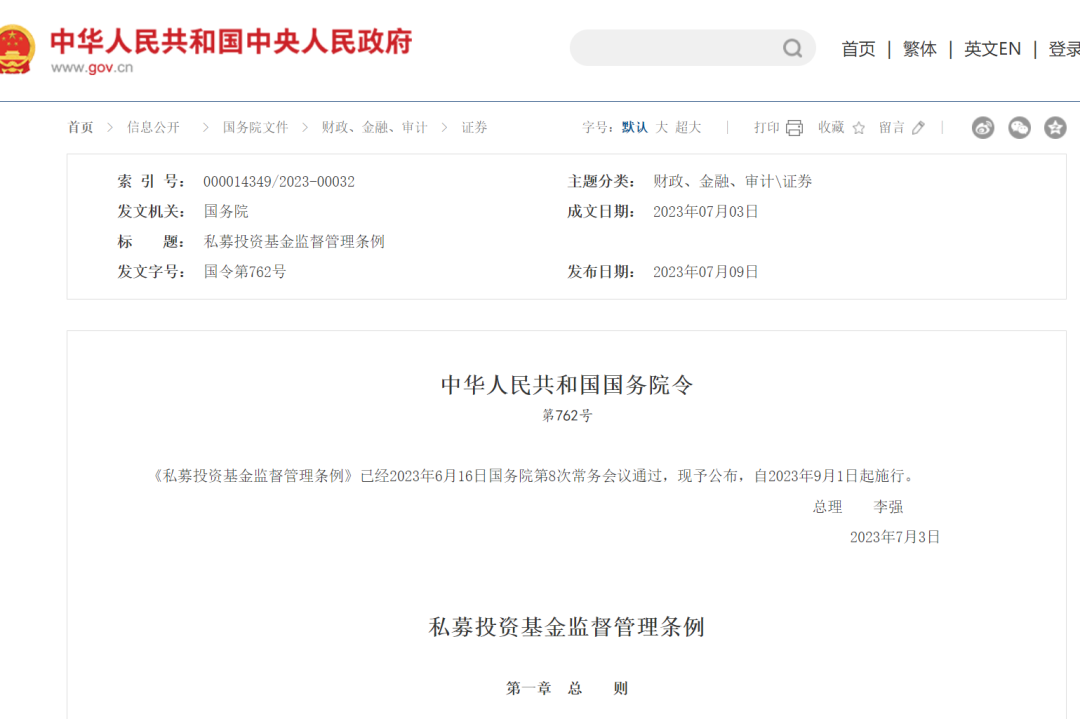Set font size to 大 (large)
Screen dimensions: 1080x719
pos(661,128)
